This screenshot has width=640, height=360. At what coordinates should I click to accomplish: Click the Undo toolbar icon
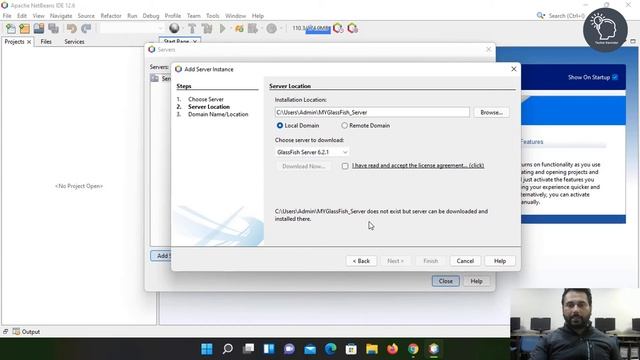click(71, 28)
